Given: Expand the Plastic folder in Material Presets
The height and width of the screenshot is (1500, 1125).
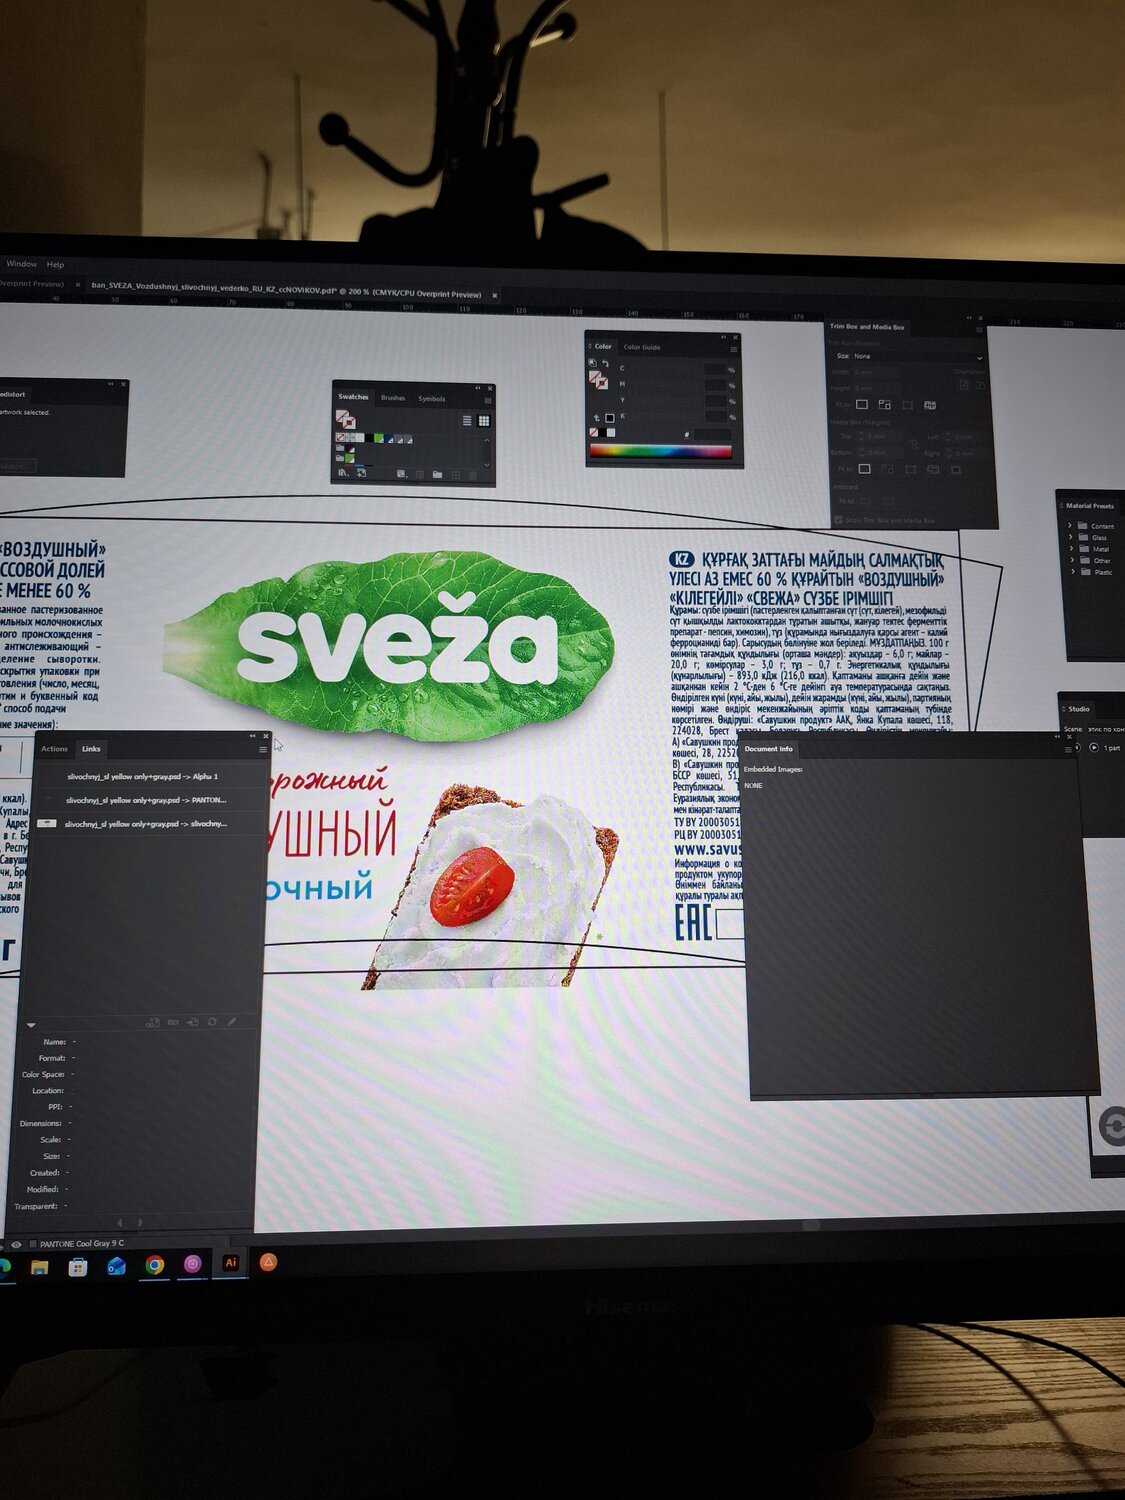Looking at the screenshot, I should [x=1073, y=572].
